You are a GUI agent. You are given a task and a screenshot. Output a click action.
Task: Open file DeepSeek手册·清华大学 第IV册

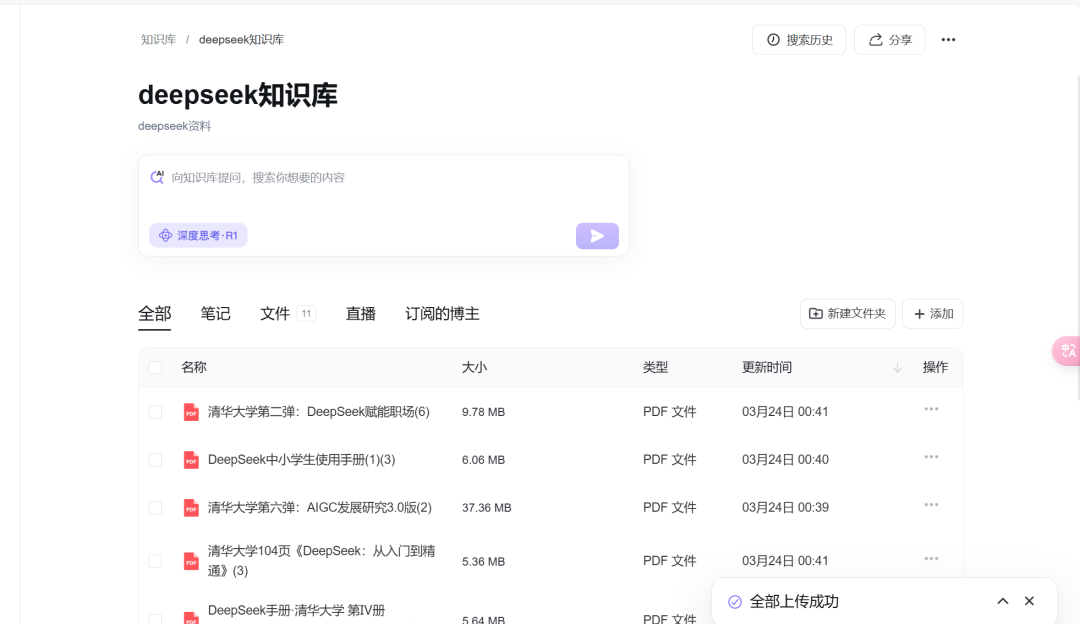coord(296,610)
